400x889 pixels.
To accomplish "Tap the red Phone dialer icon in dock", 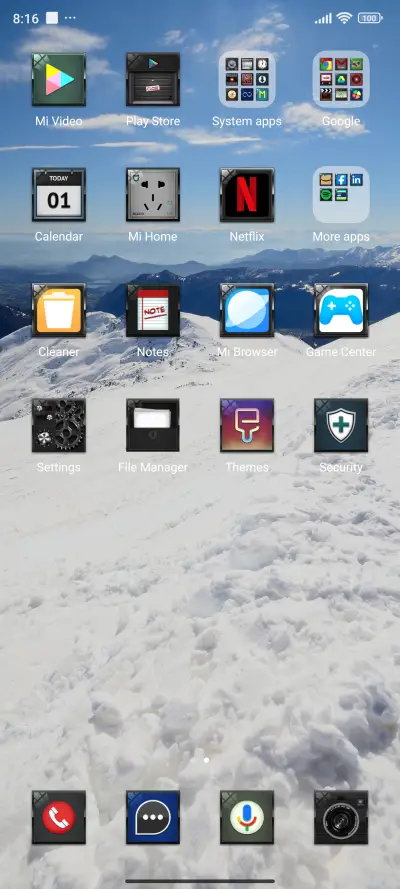I will (x=58, y=818).
